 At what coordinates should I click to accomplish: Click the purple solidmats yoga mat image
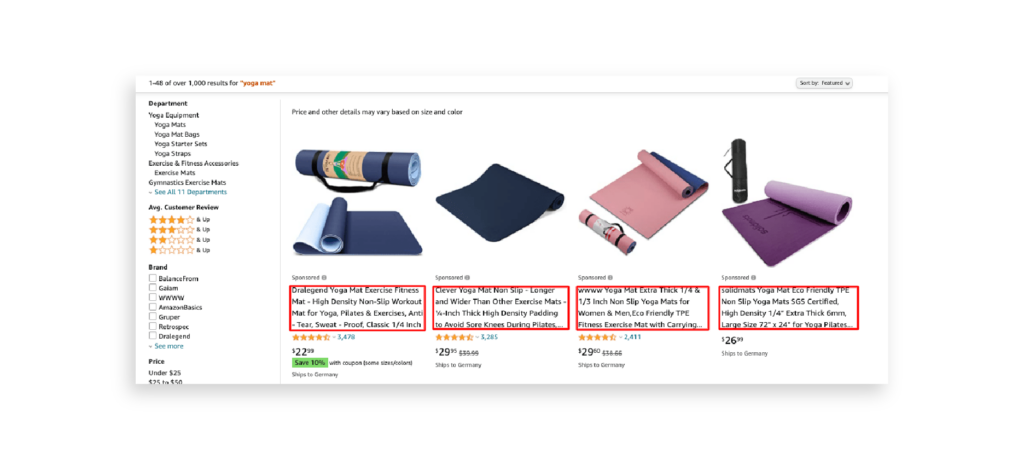pyautogui.click(x=786, y=203)
